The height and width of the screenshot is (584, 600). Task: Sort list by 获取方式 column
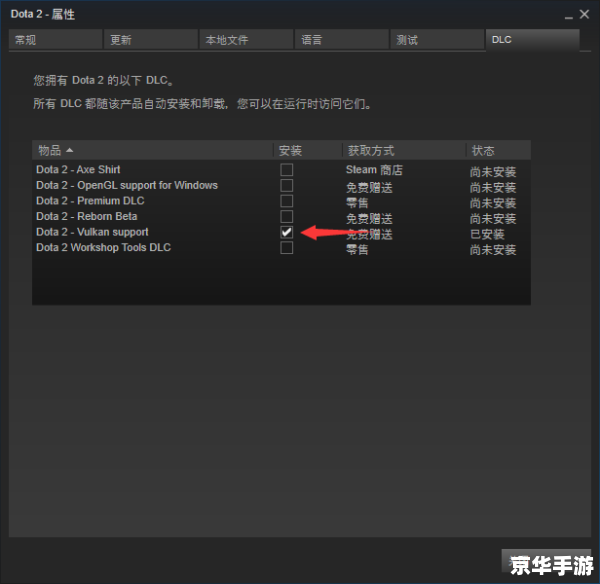pos(404,150)
